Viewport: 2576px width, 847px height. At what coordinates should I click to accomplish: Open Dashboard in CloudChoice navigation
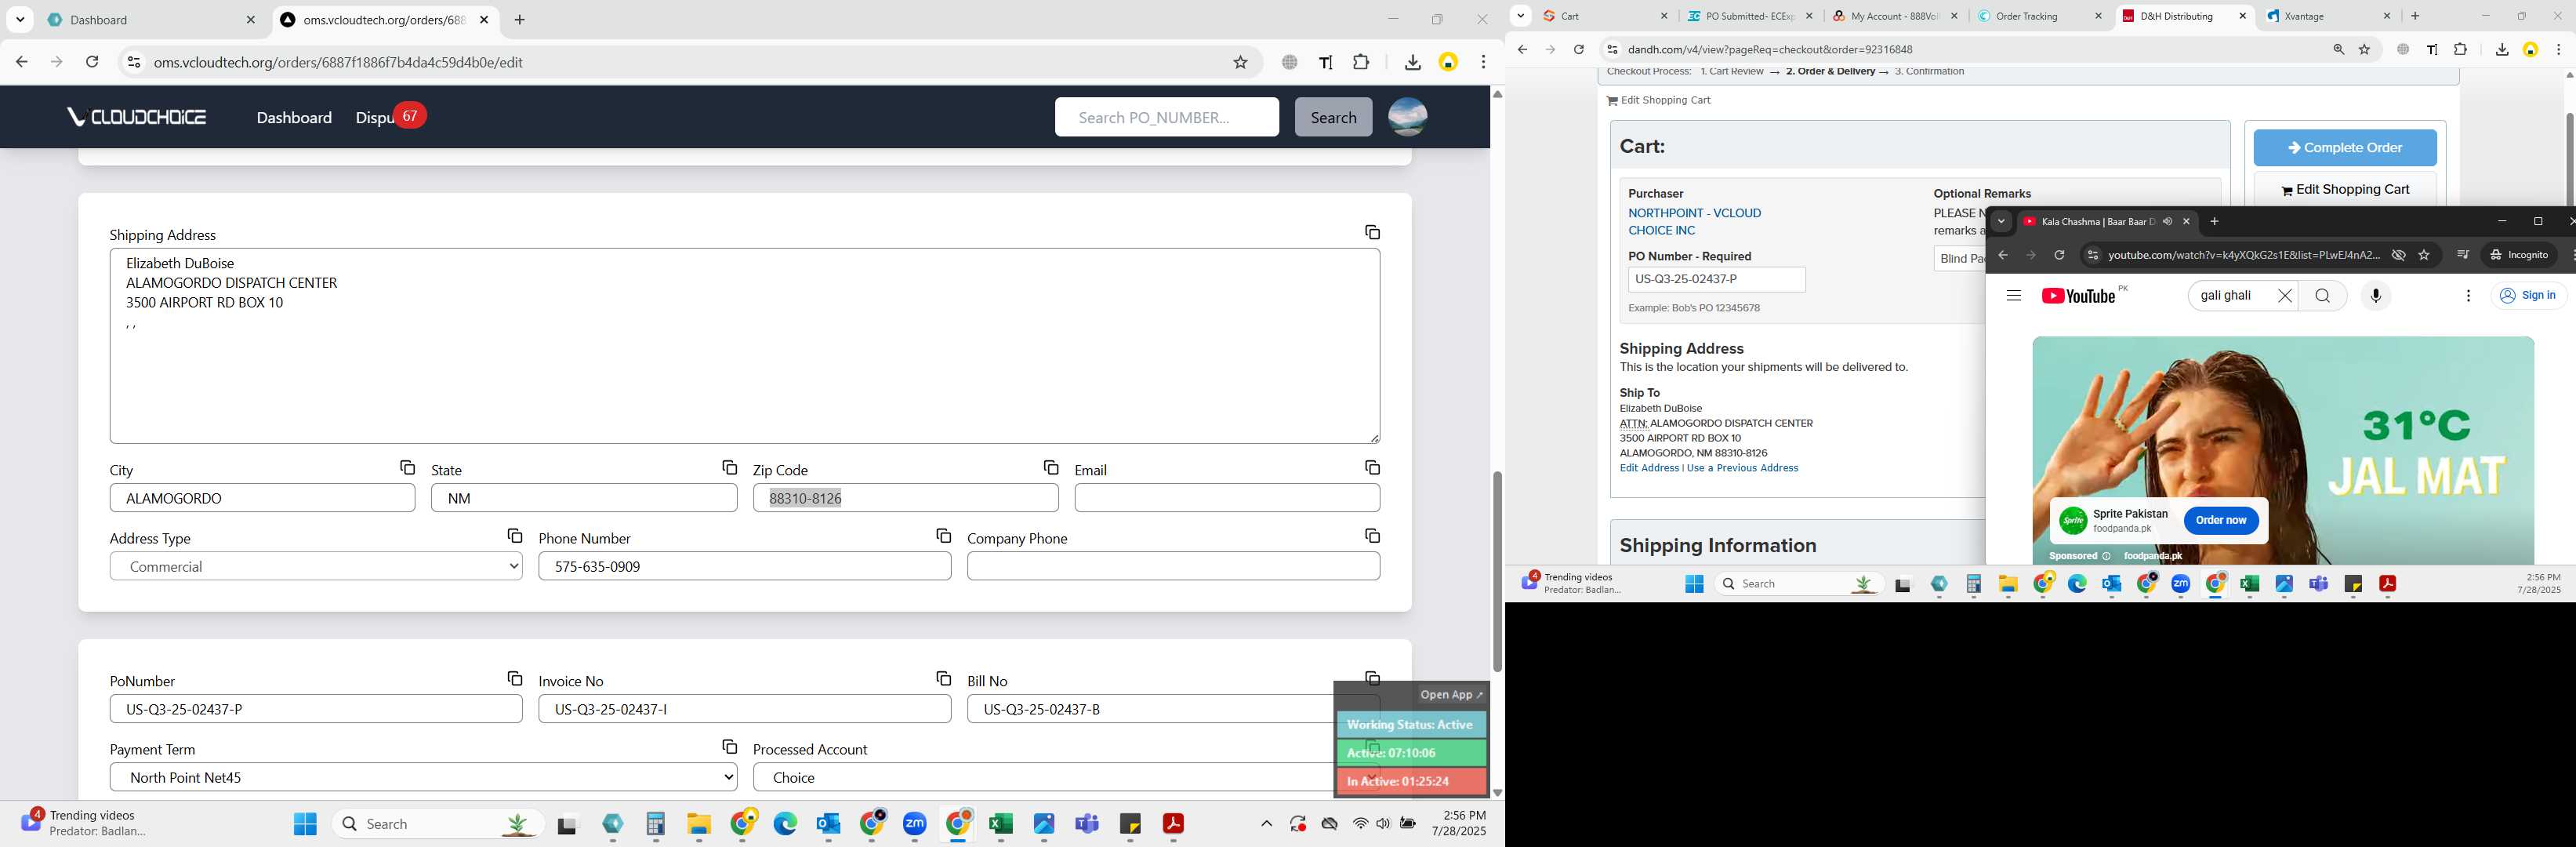[x=294, y=117]
